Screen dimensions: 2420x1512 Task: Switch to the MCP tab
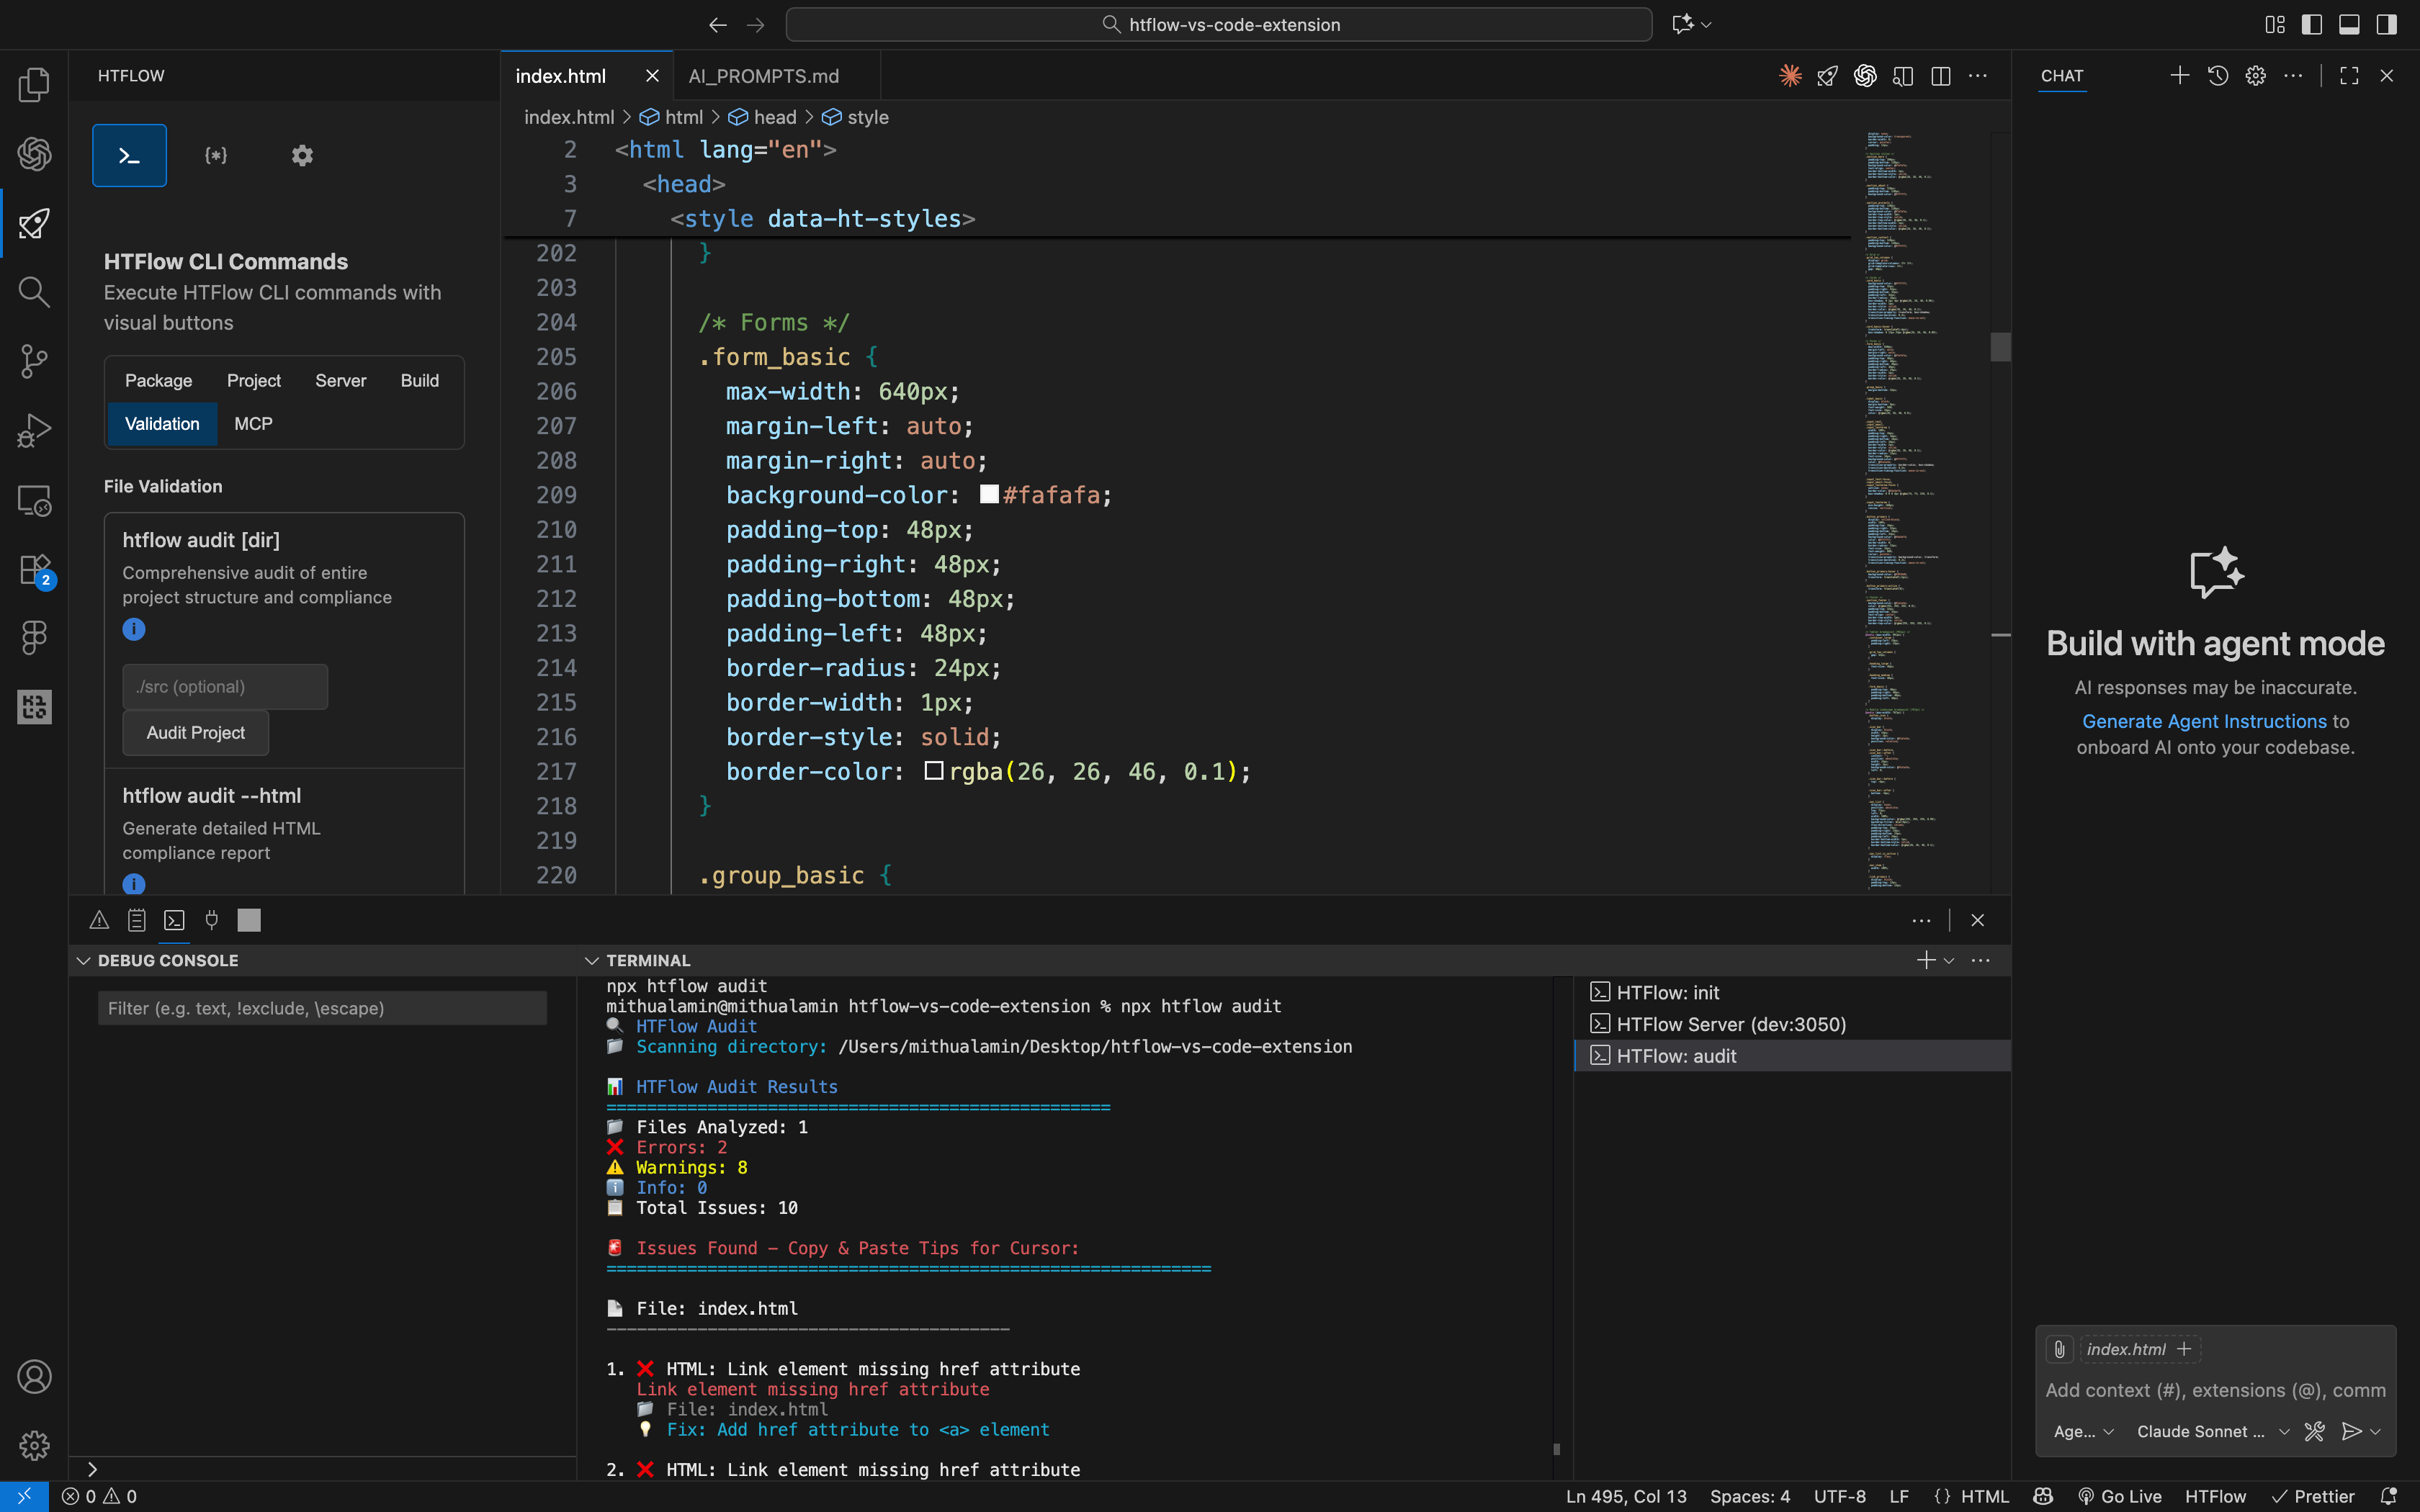tap(253, 423)
